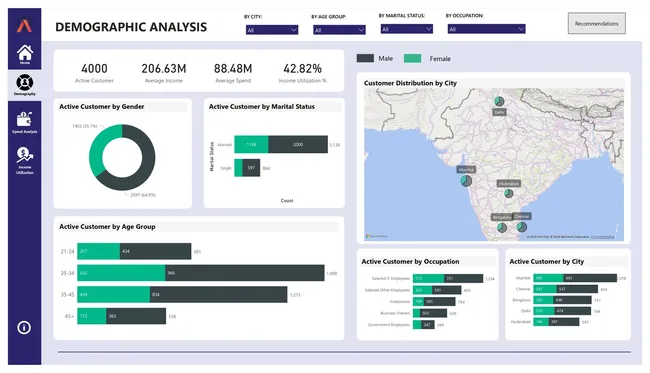Click the 4000 Active Customer value
The width and height of the screenshot is (650, 373).
[94, 68]
